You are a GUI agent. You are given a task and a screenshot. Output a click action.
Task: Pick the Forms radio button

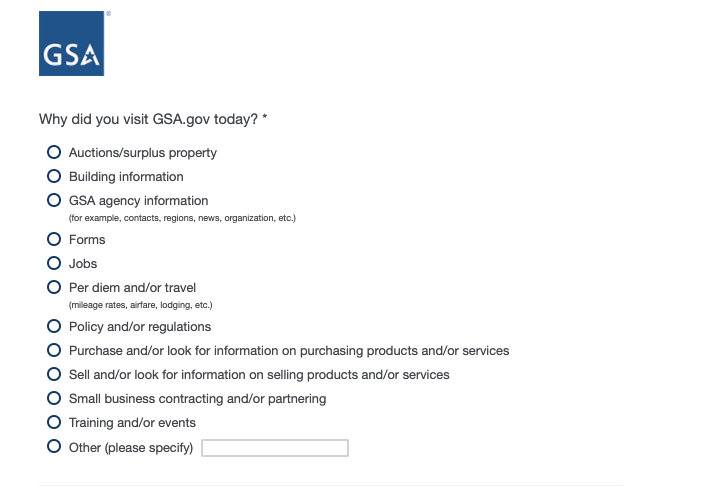click(x=54, y=240)
